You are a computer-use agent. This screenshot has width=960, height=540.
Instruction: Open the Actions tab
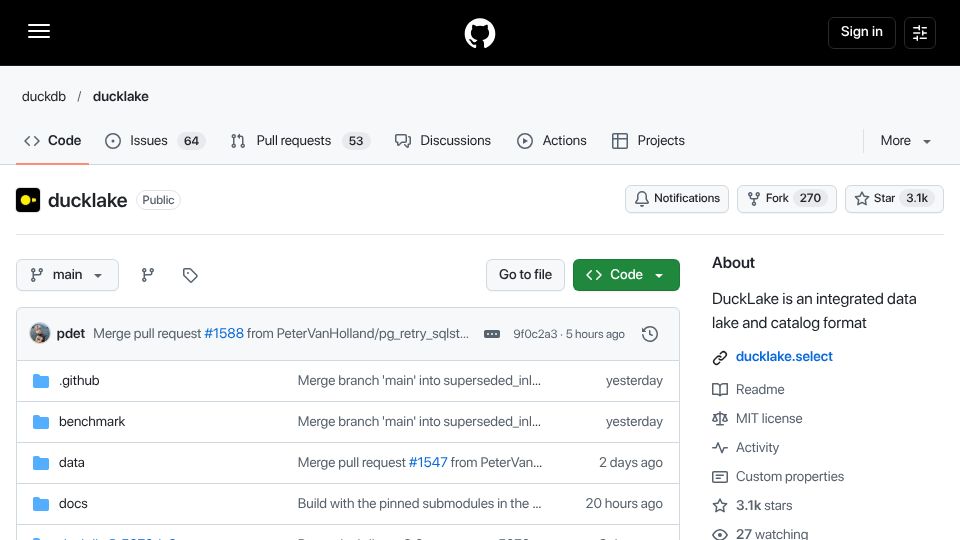[x=552, y=141]
